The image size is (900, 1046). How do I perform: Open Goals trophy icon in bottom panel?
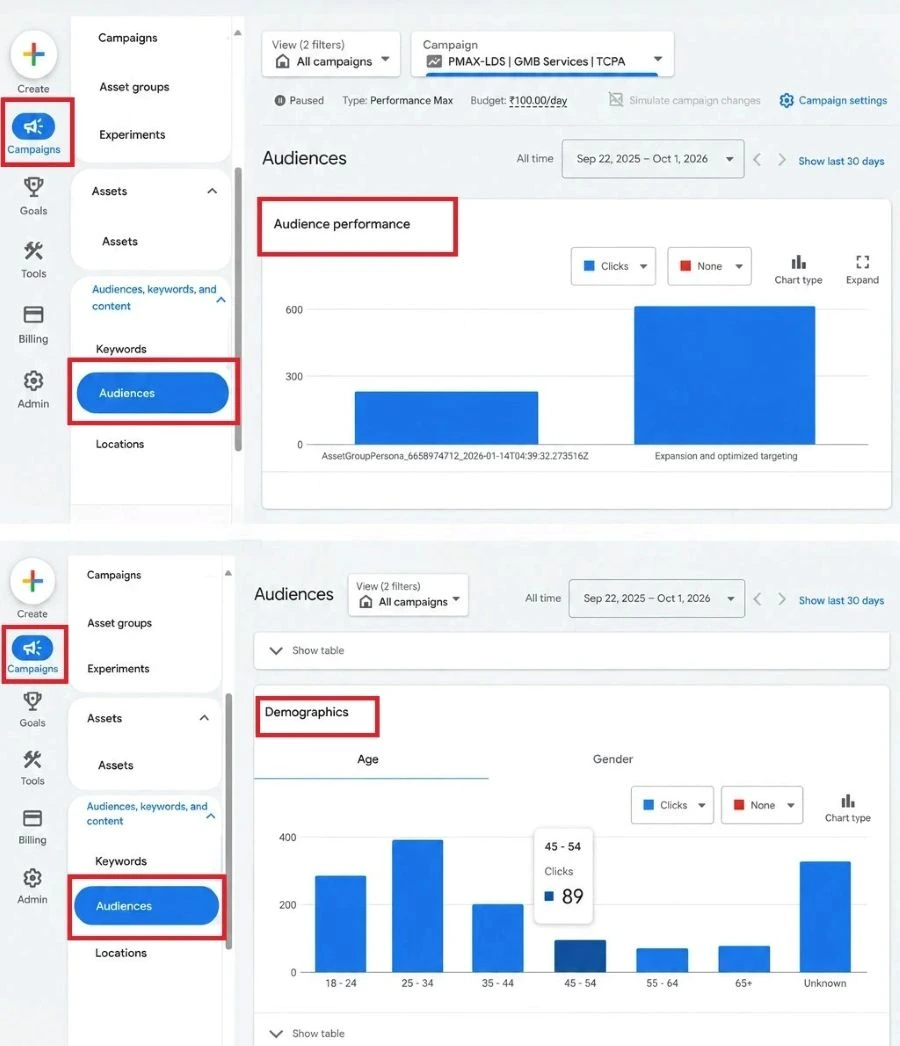(32, 701)
